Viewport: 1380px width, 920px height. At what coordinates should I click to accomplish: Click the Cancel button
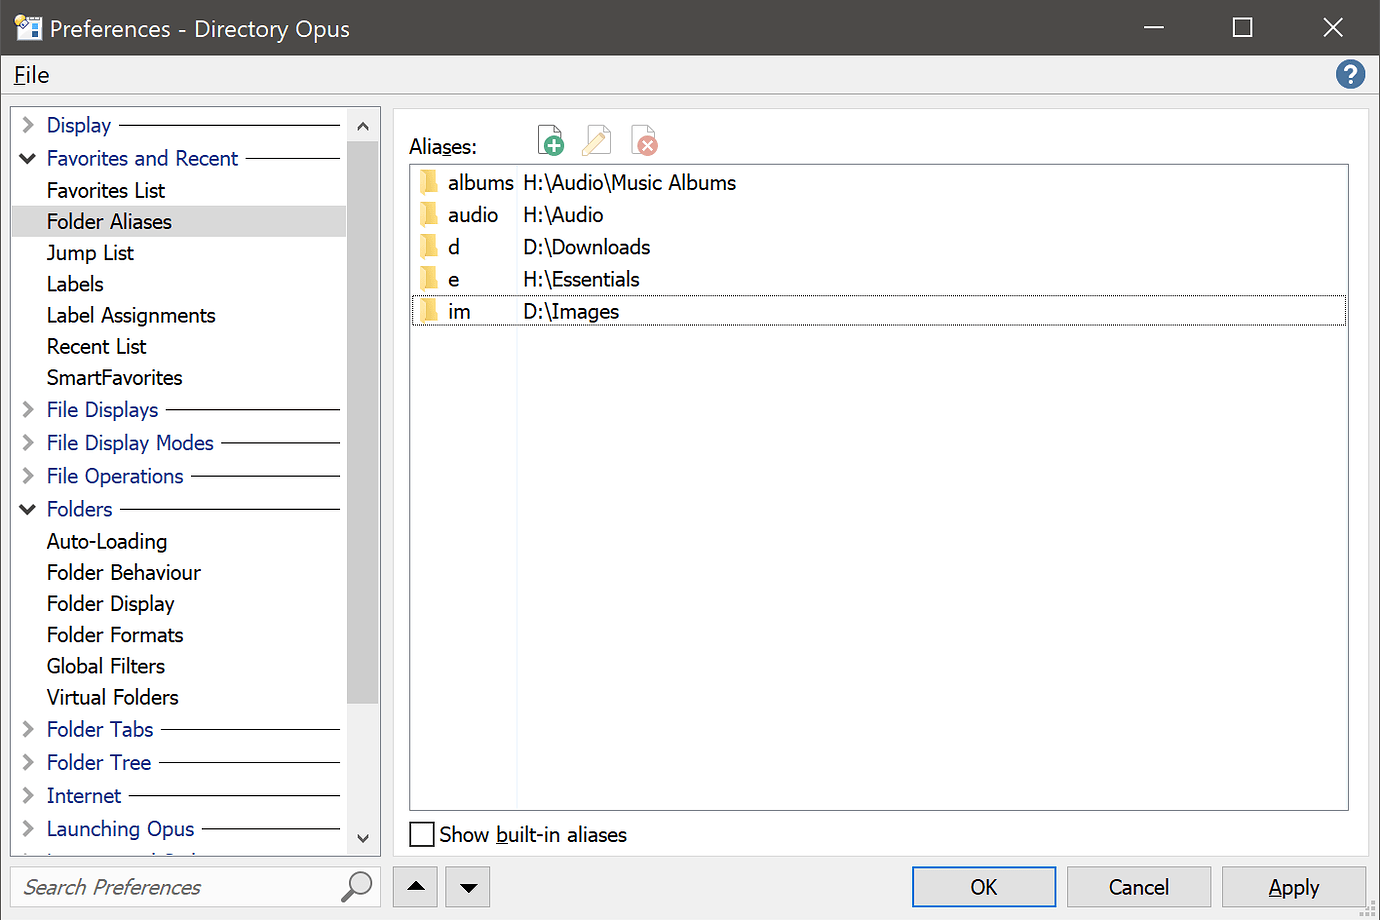point(1139,887)
